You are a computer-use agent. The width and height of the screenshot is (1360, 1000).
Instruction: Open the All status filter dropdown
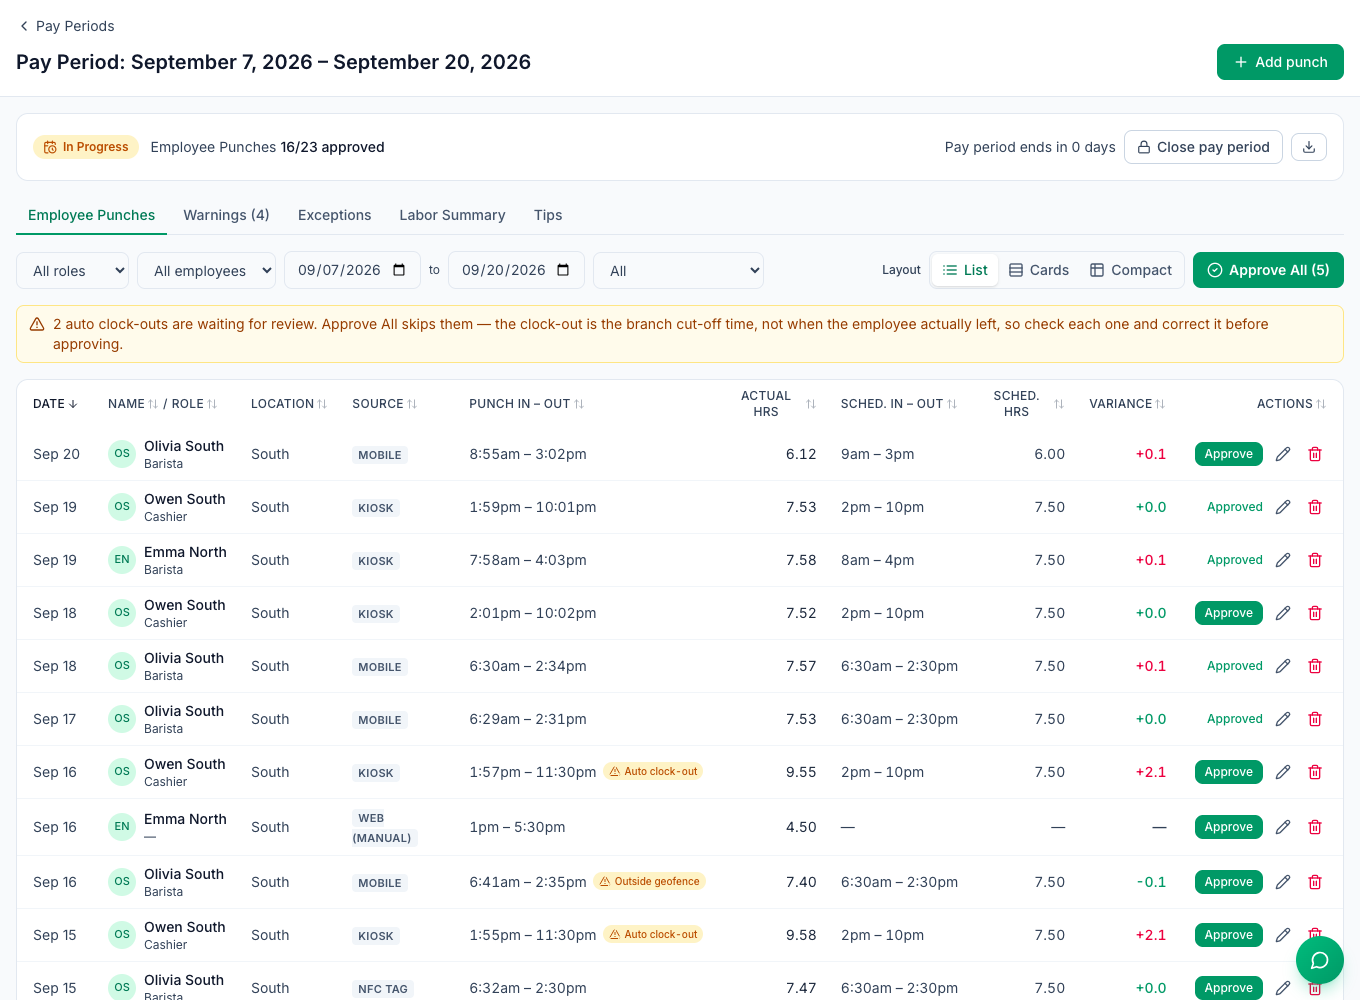679,271
